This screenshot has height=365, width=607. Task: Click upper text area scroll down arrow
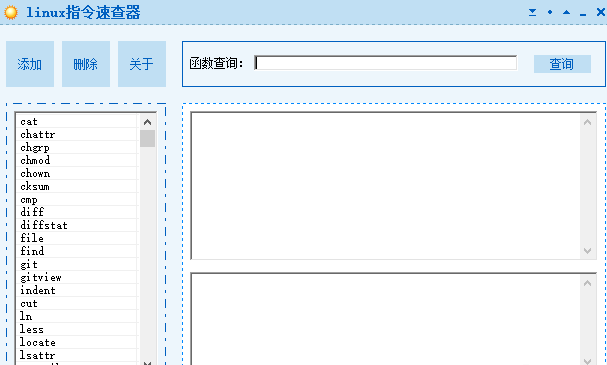click(587, 251)
